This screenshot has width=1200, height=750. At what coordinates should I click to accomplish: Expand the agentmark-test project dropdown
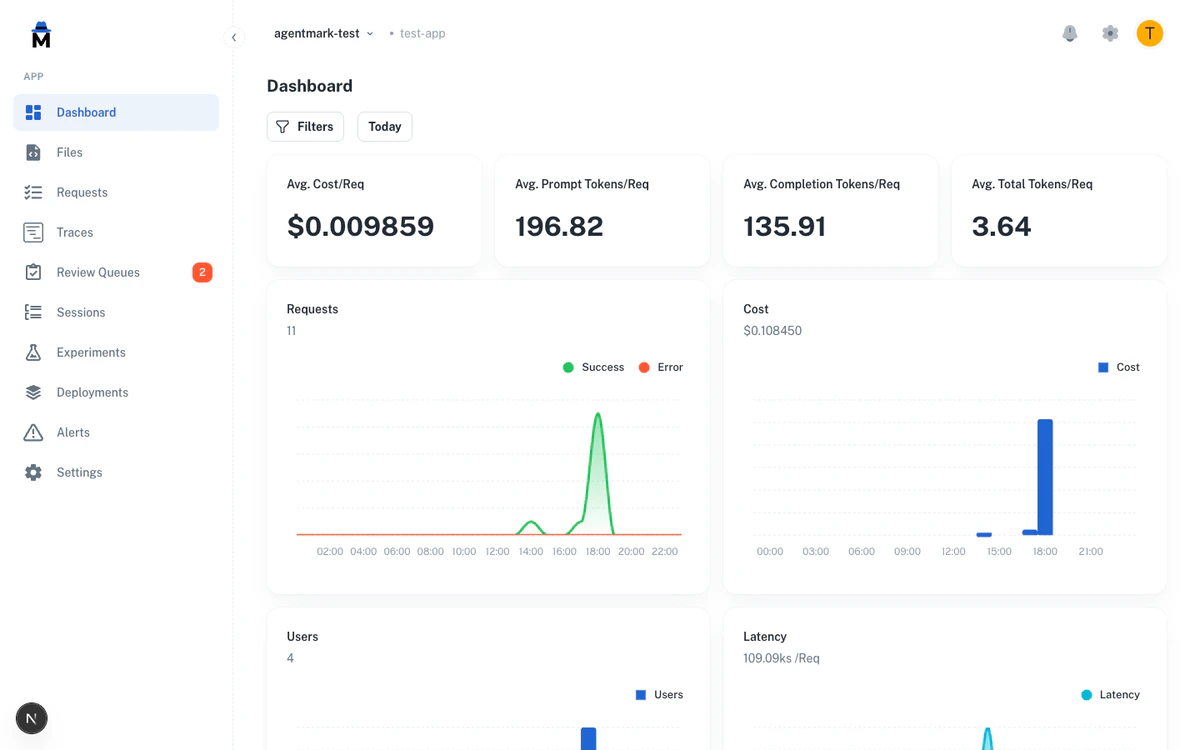pyautogui.click(x=322, y=33)
